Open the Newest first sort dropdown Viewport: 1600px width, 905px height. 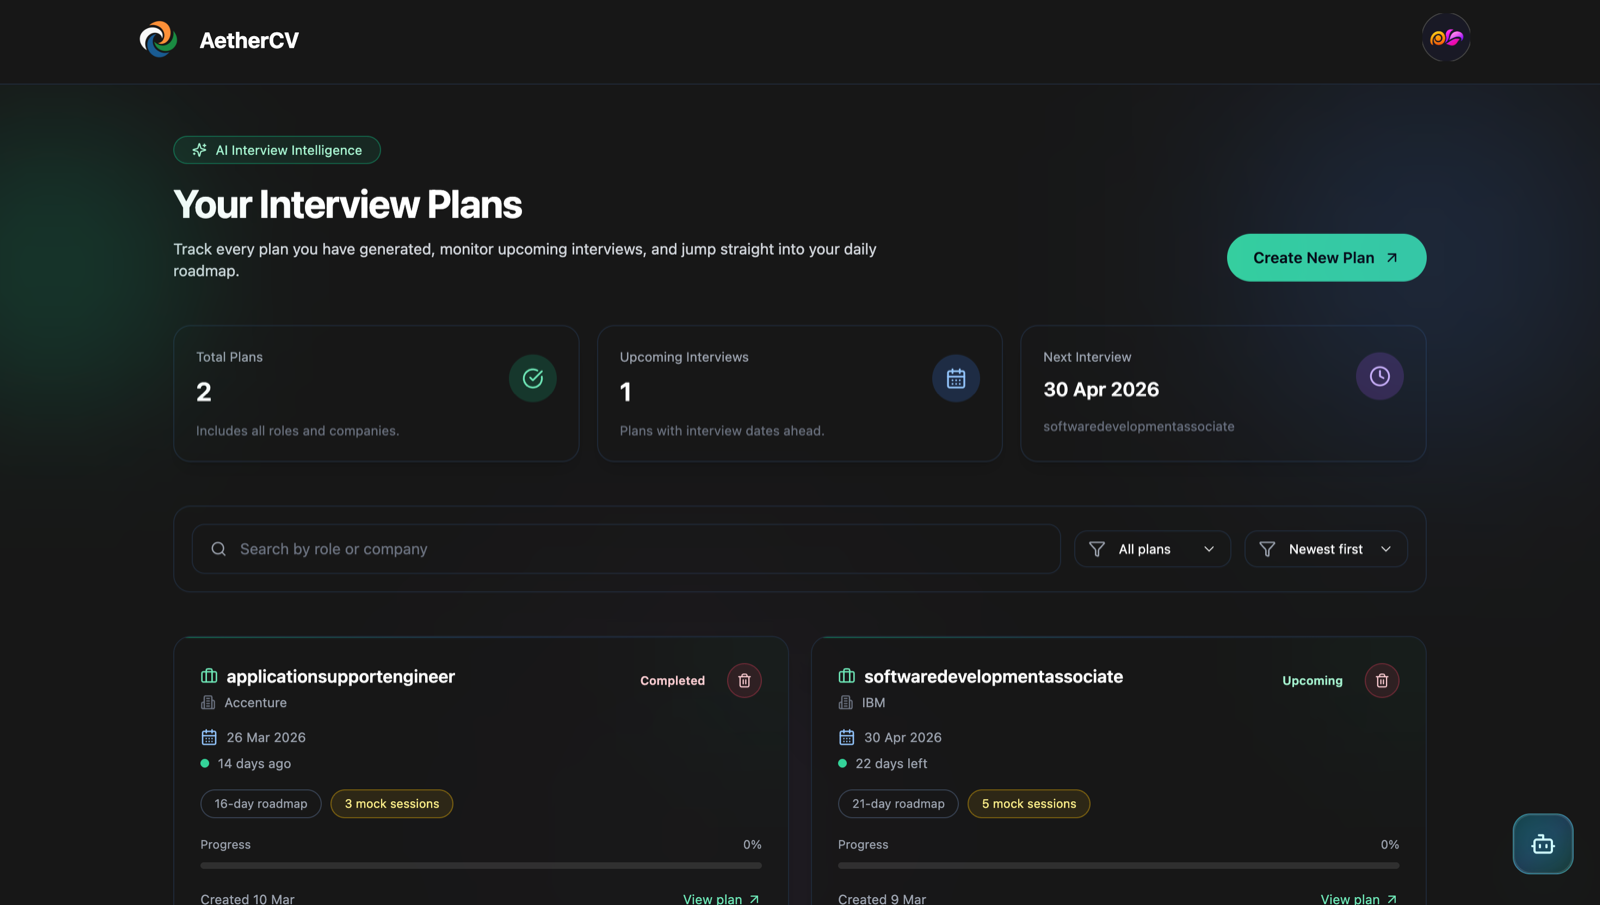pos(1326,549)
